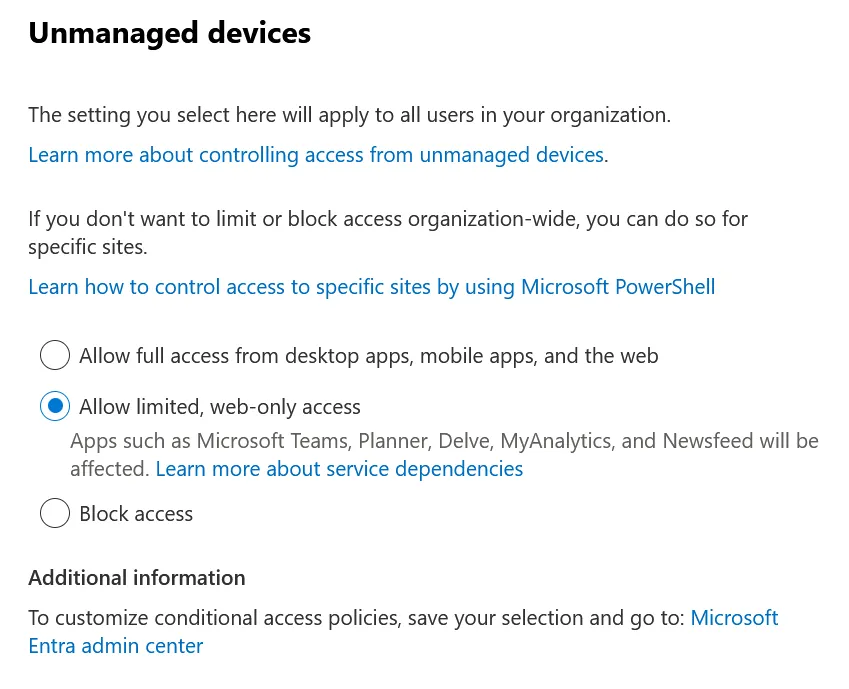Select the empty radio next to full access
Viewport: 849px width, 689px height.
[55, 355]
